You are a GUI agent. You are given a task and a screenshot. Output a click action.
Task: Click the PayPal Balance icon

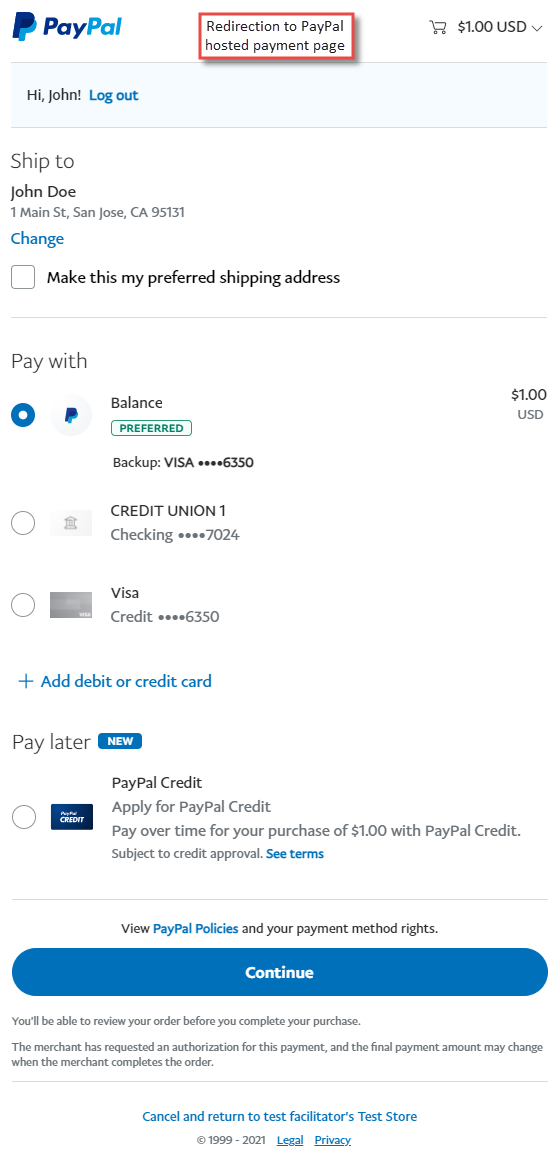[71, 415]
